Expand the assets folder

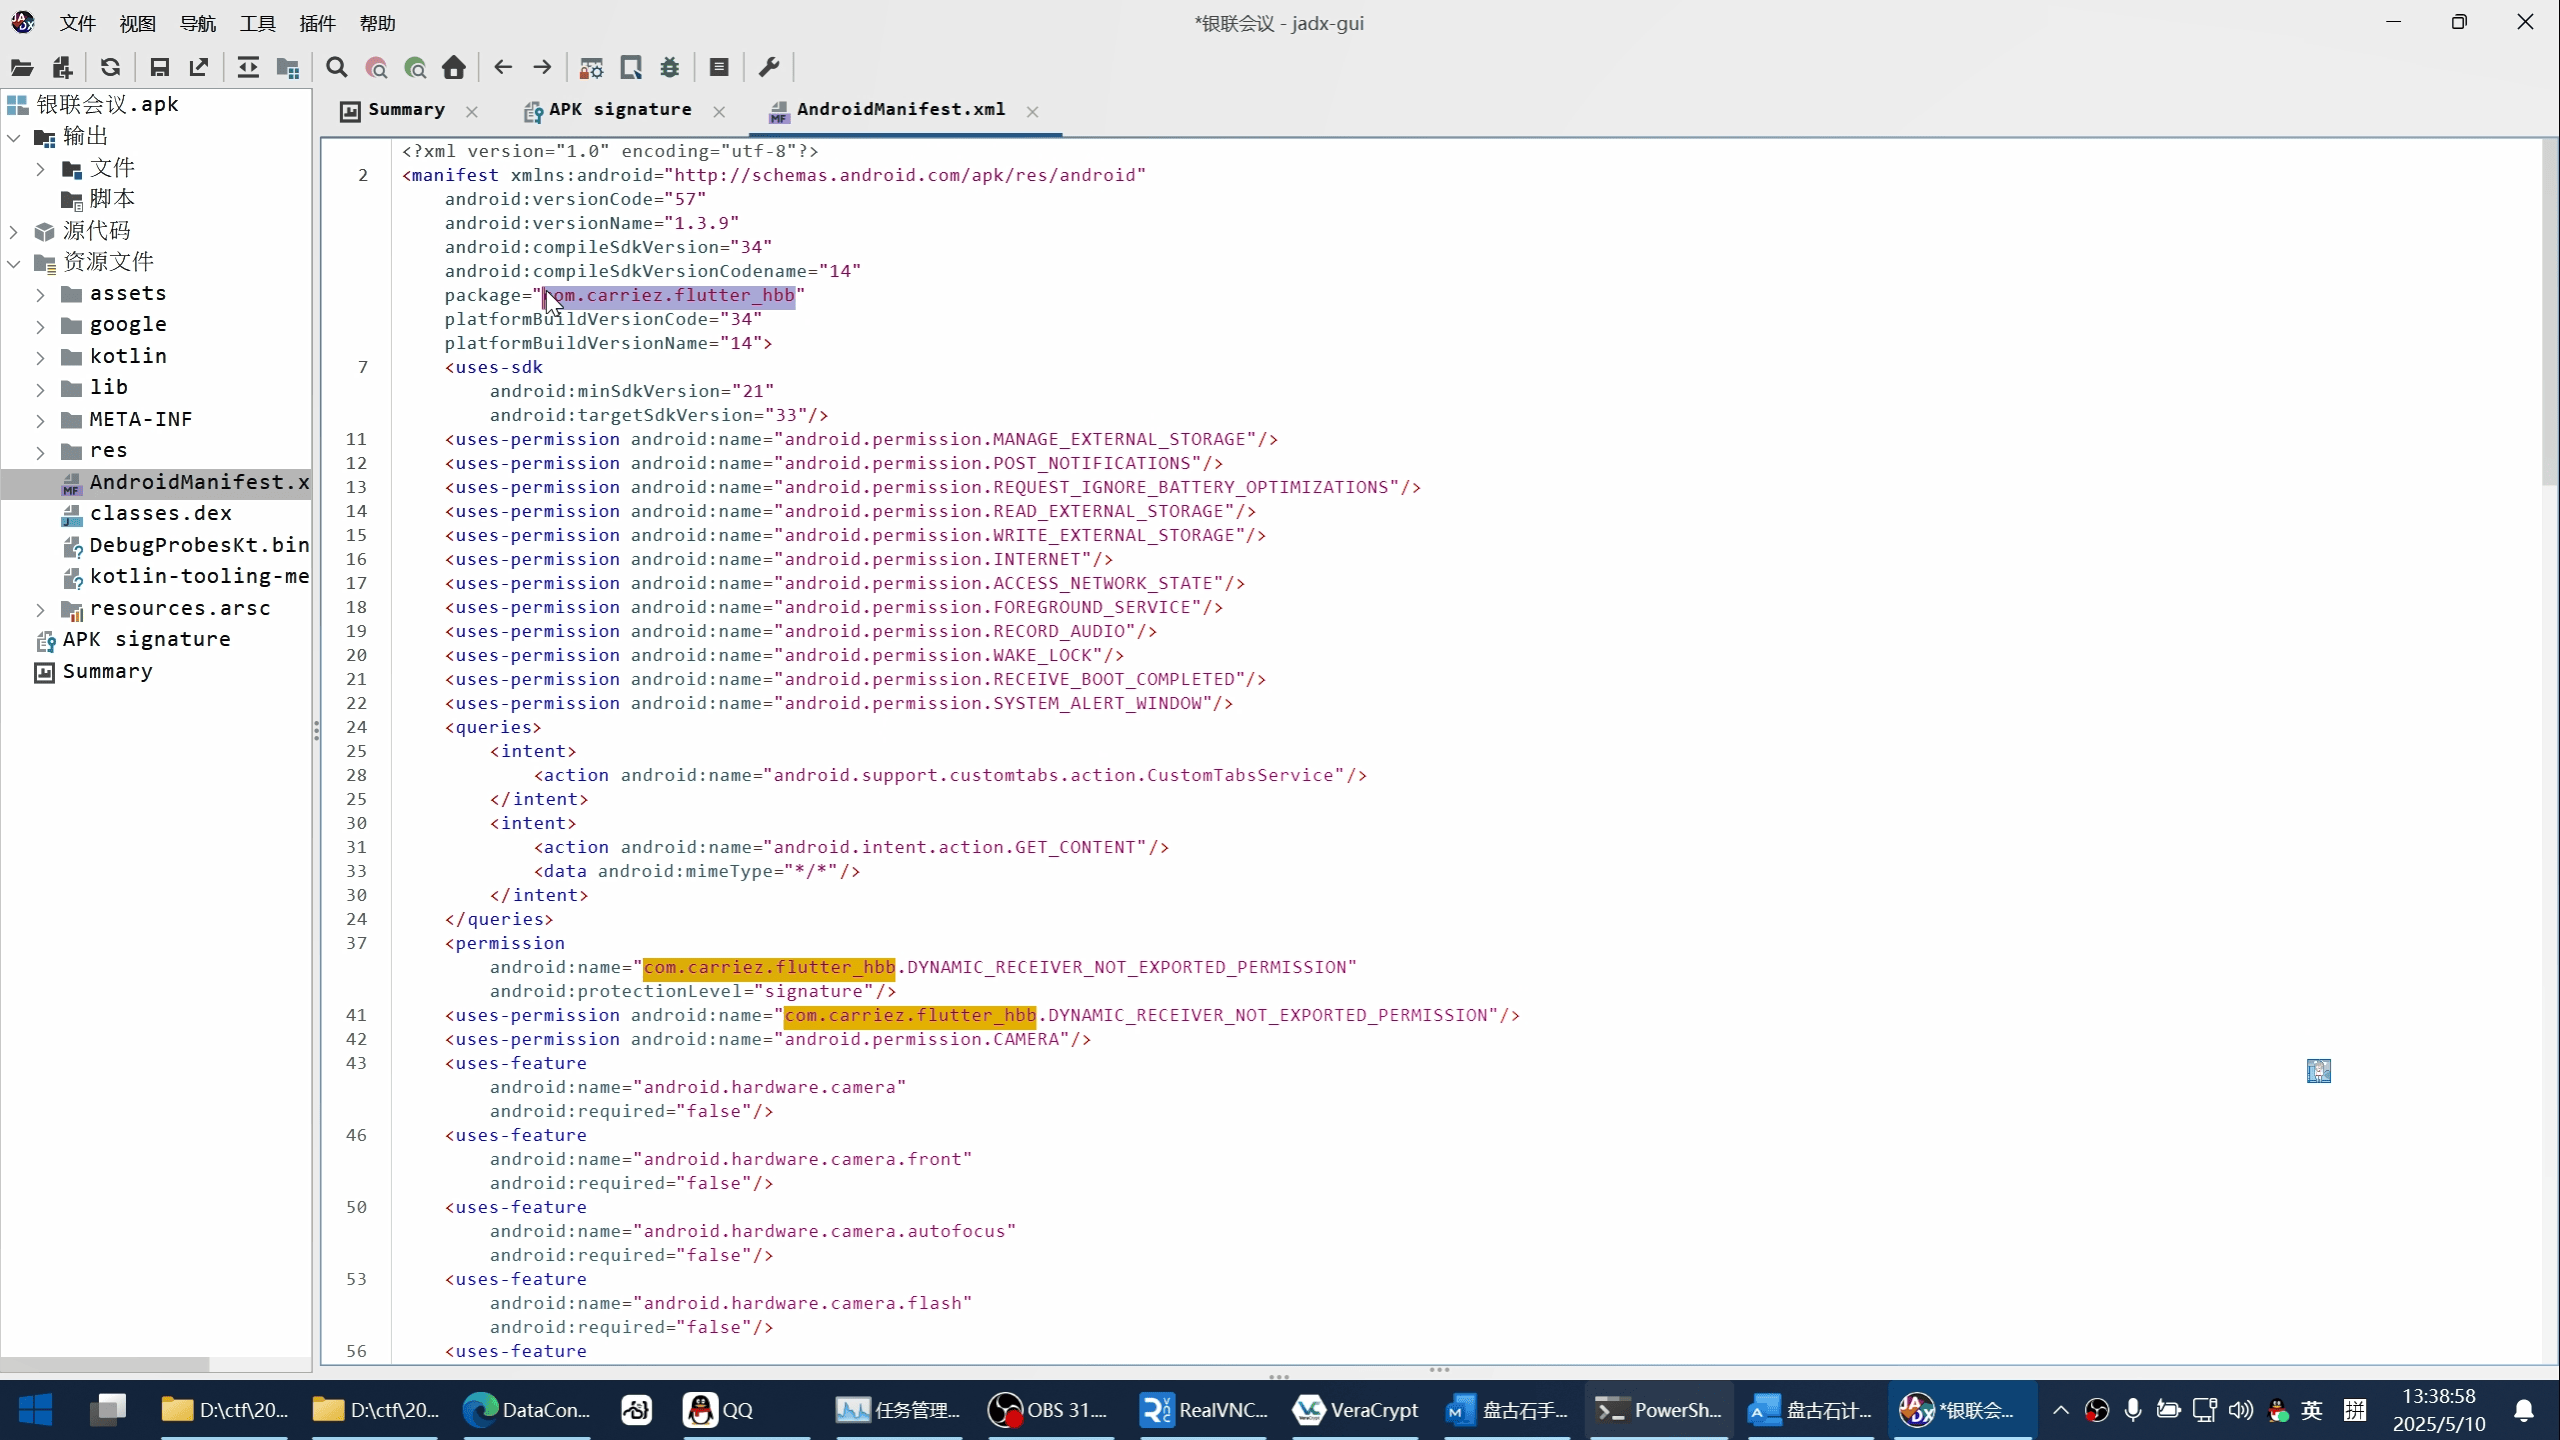40,295
